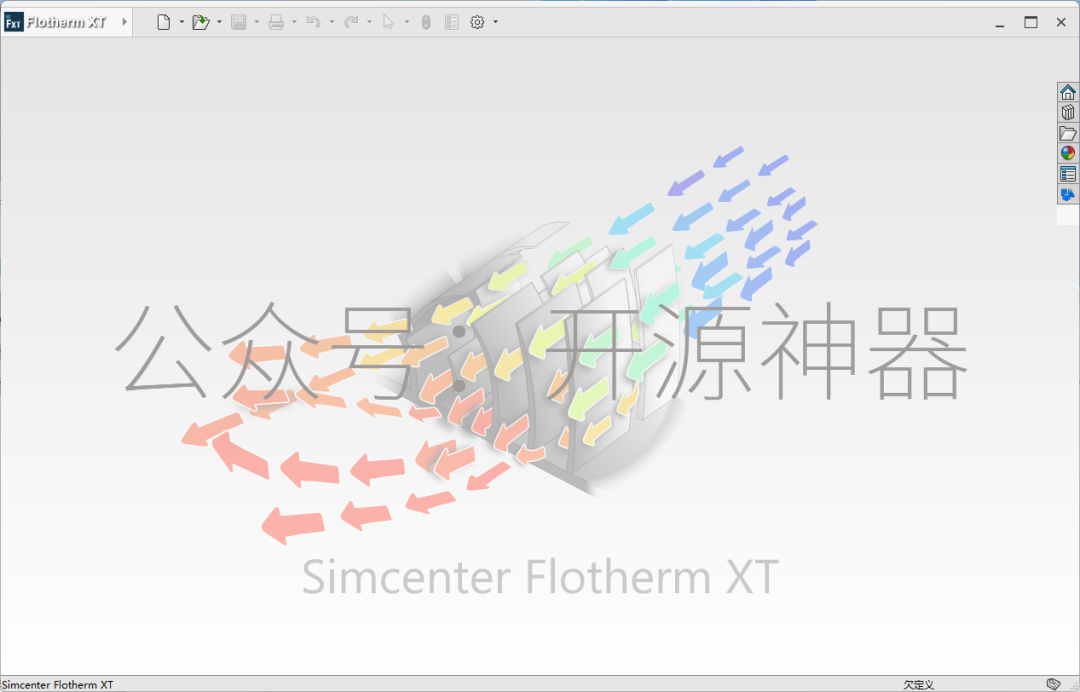Select the cursor pointer tool icon
This screenshot has width=1080, height=692.
tap(388, 22)
